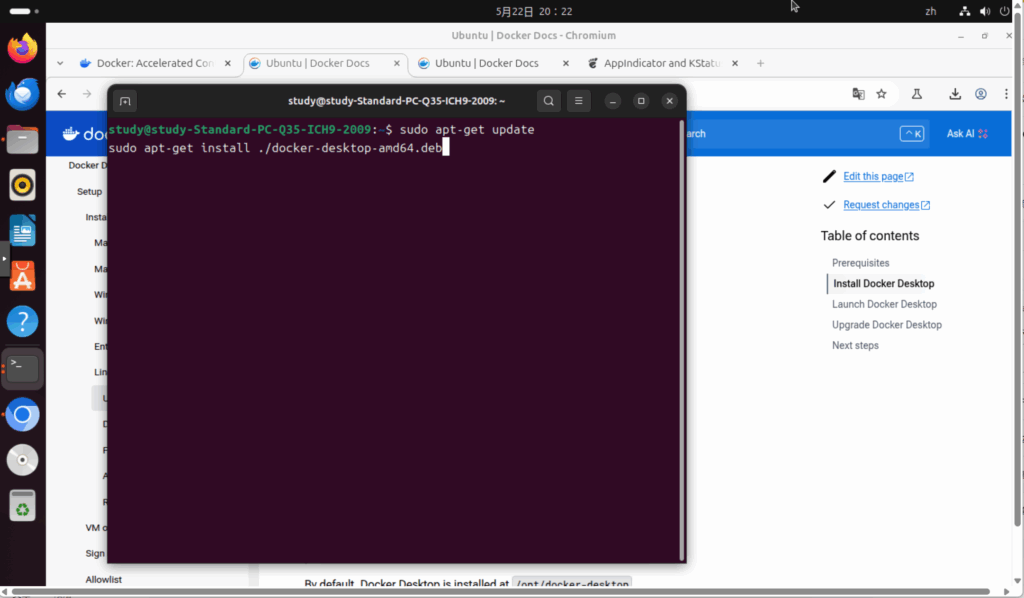The height and width of the screenshot is (598, 1024).
Task: Close the Docker: Accelerated Container tab
Action: coord(227,63)
